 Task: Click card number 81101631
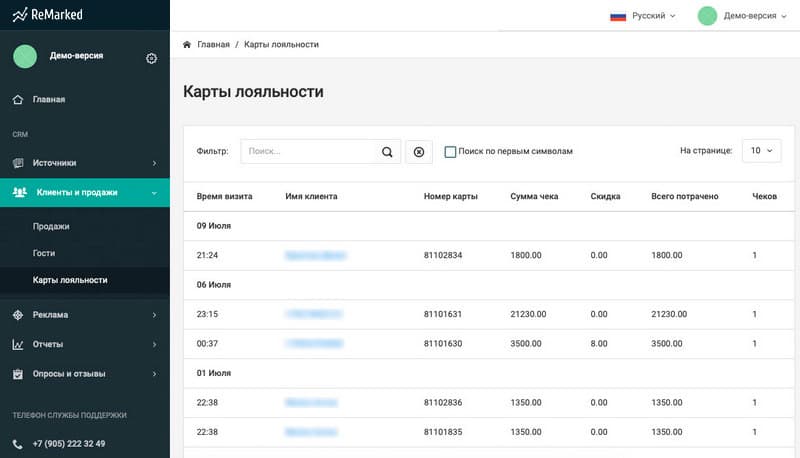(443, 314)
